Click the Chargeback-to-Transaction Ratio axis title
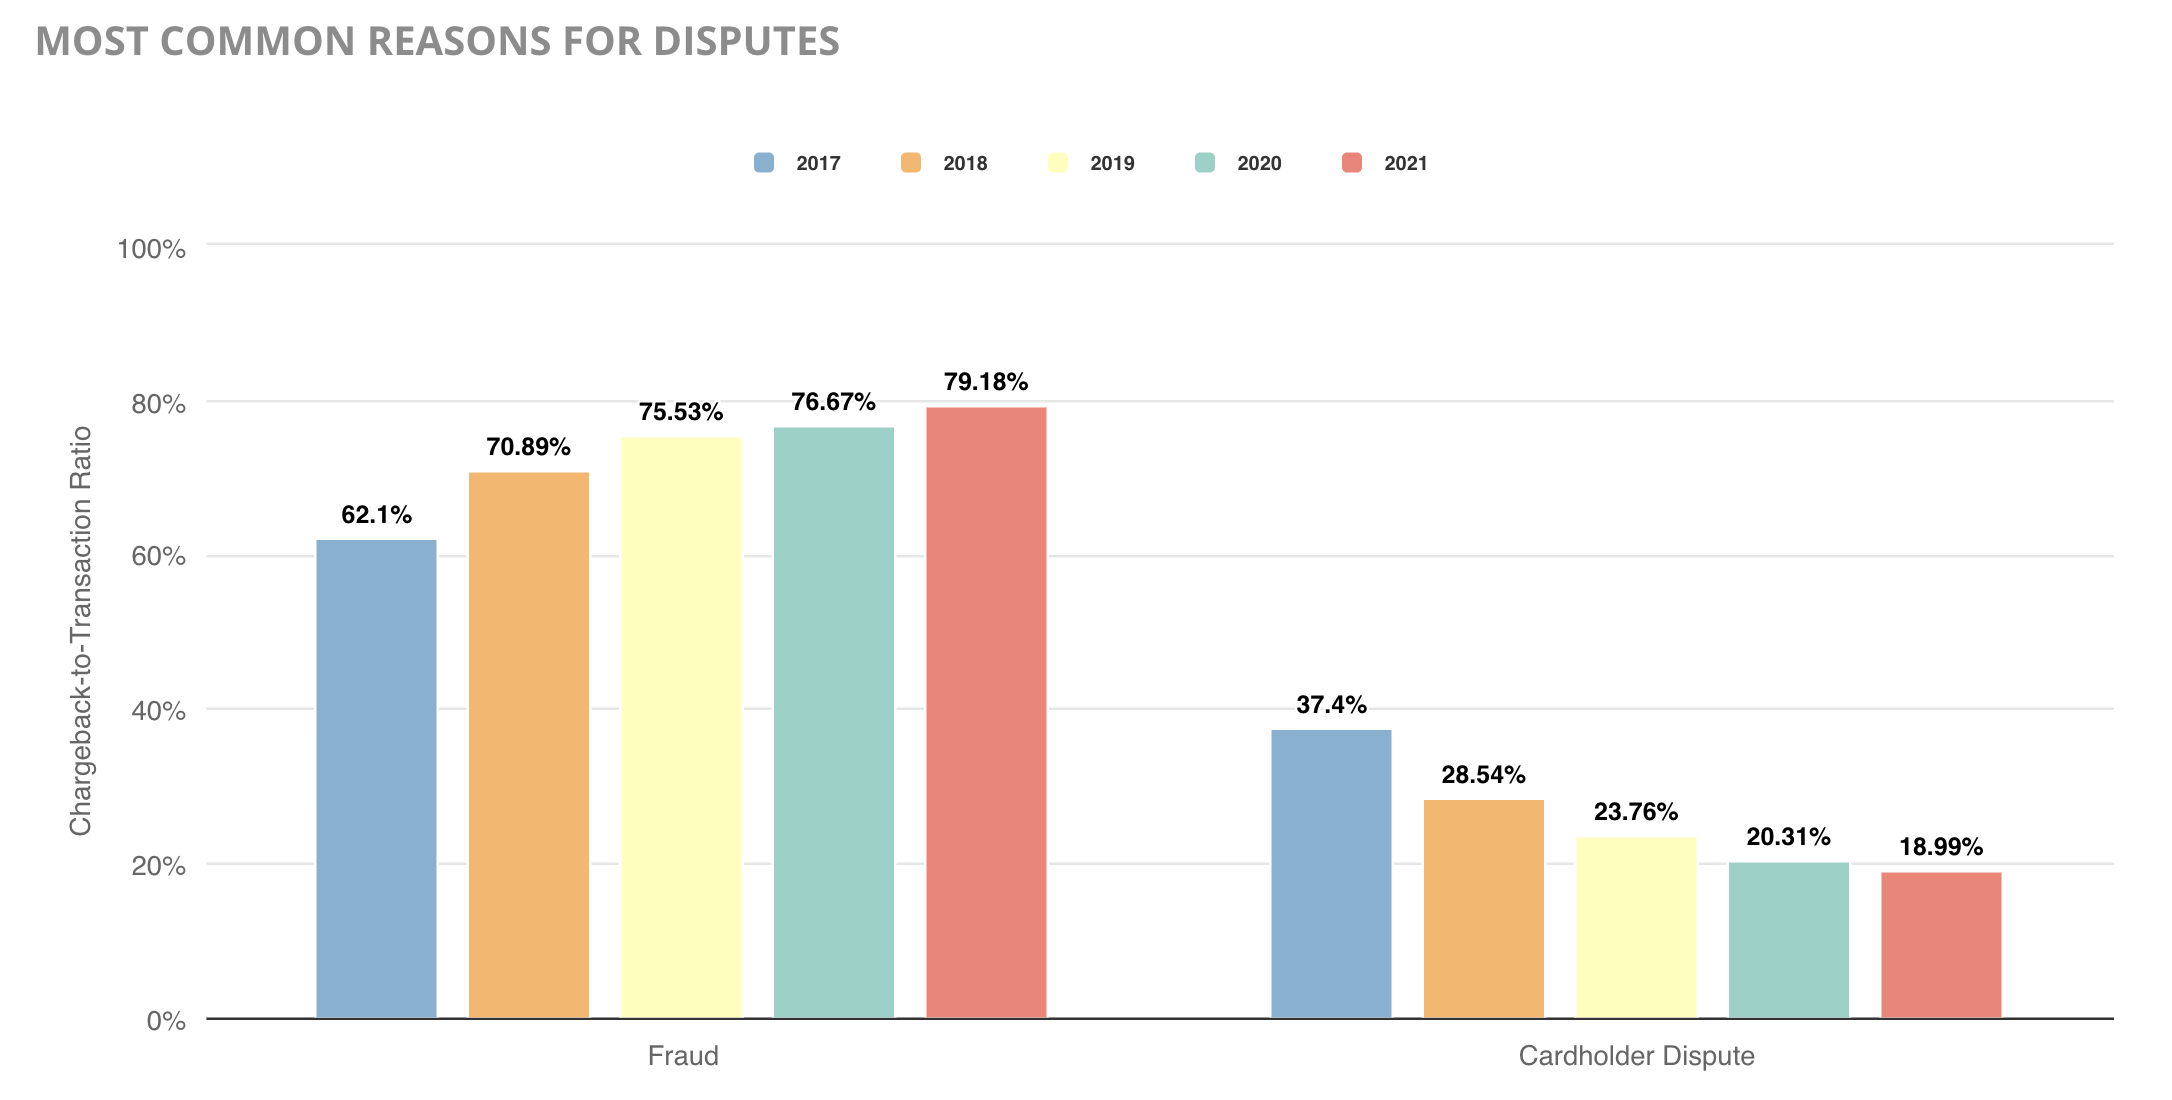The width and height of the screenshot is (2172, 1100). click(x=80, y=630)
